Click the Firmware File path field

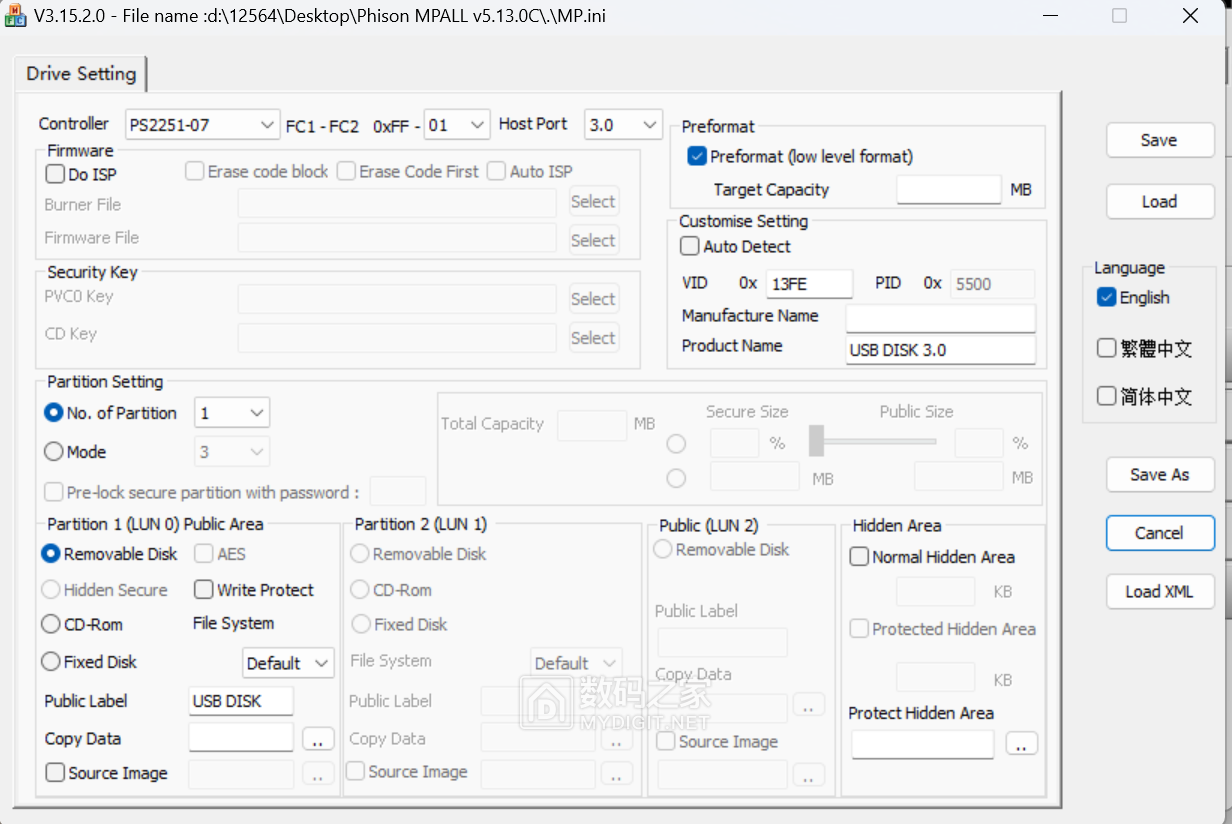[x=397, y=238]
